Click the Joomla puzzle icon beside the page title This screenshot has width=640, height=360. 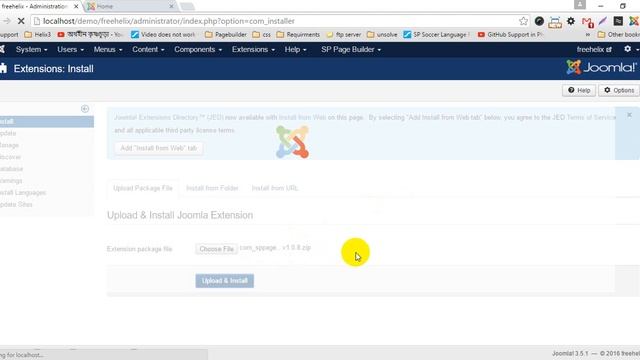(x=4, y=68)
